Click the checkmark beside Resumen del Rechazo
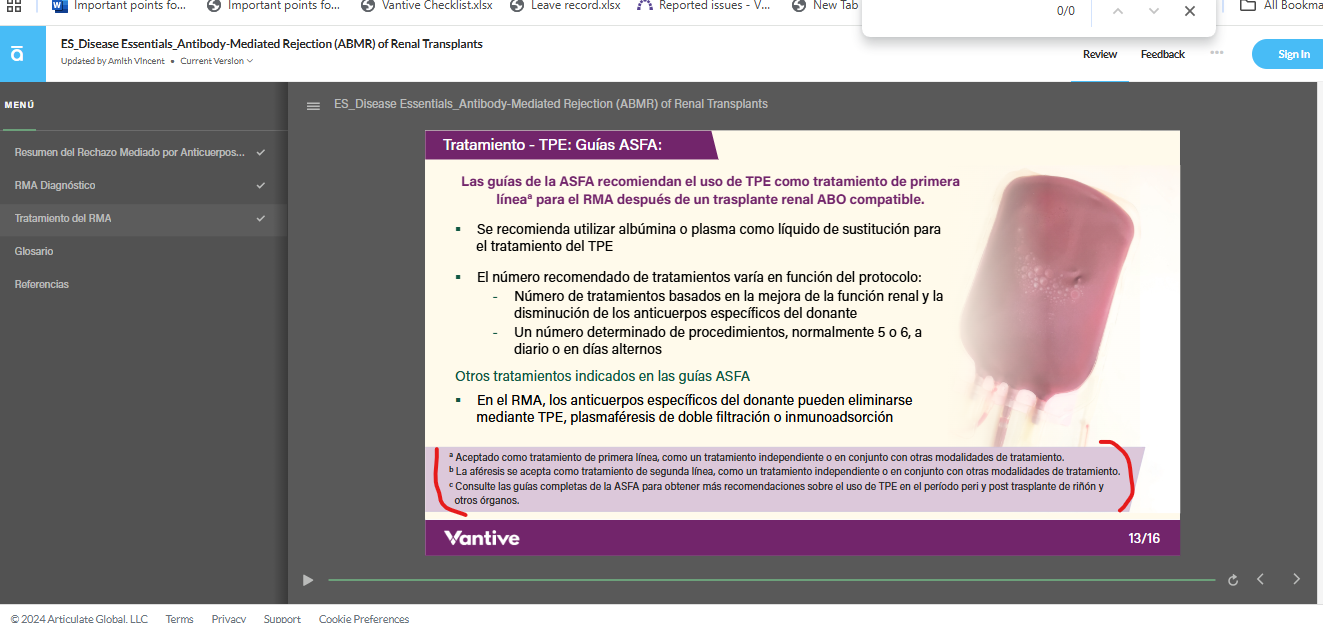This screenshot has height=623, width=1323. tap(261, 152)
